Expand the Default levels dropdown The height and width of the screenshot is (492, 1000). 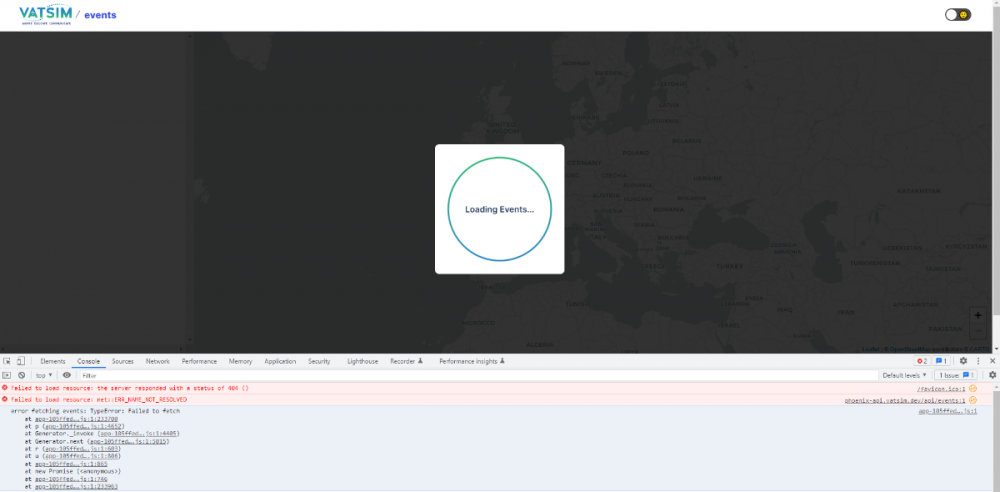(x=904, y=375)
